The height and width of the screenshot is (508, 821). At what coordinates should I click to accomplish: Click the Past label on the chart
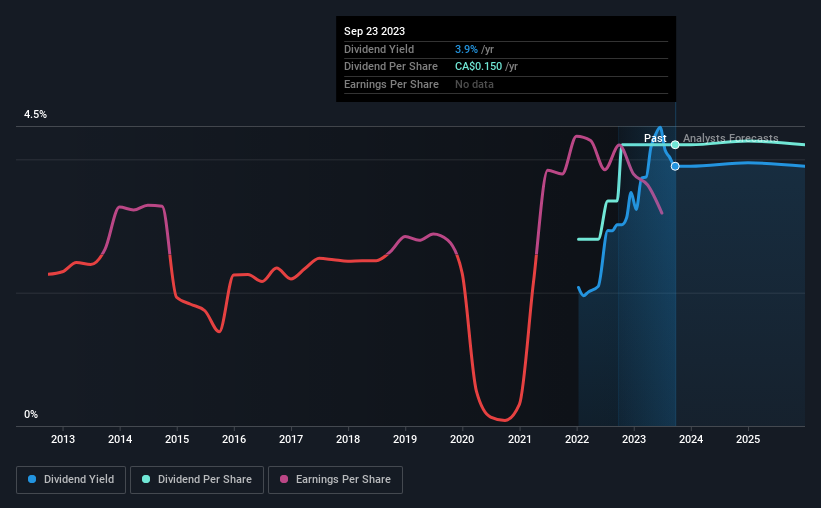[655, 138]
